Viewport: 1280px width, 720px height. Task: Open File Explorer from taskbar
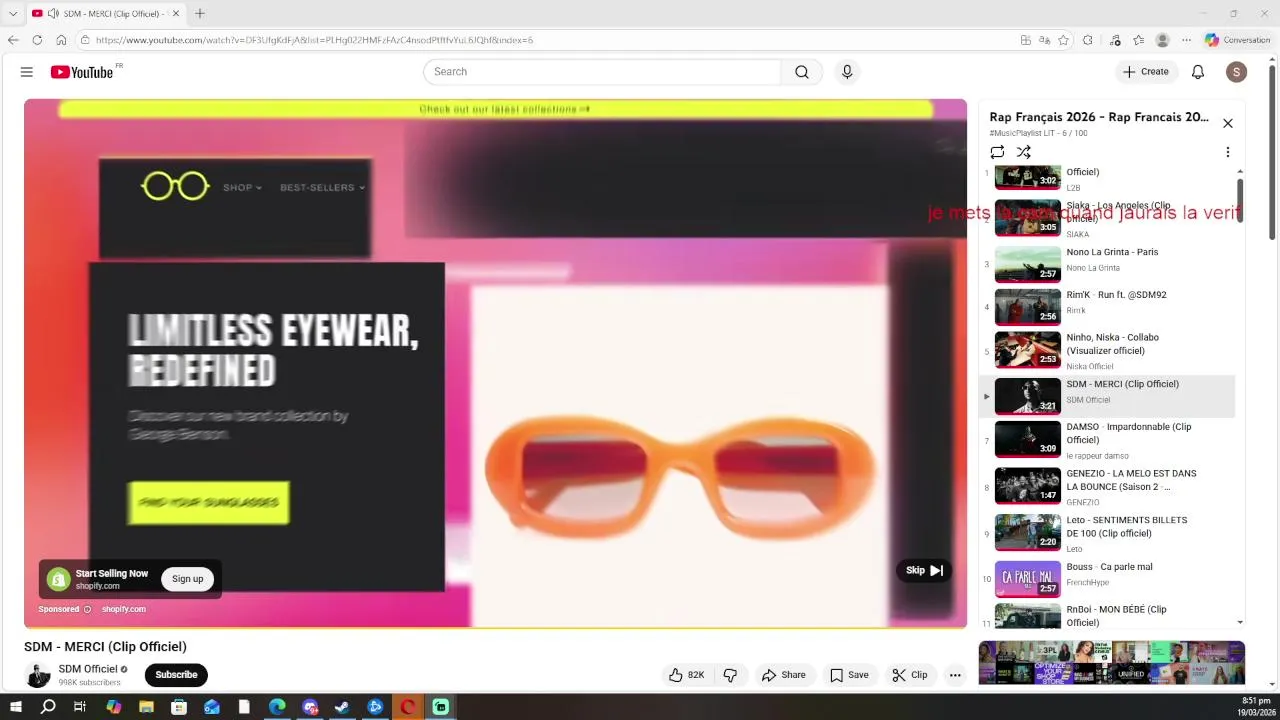tap(146, 707)
